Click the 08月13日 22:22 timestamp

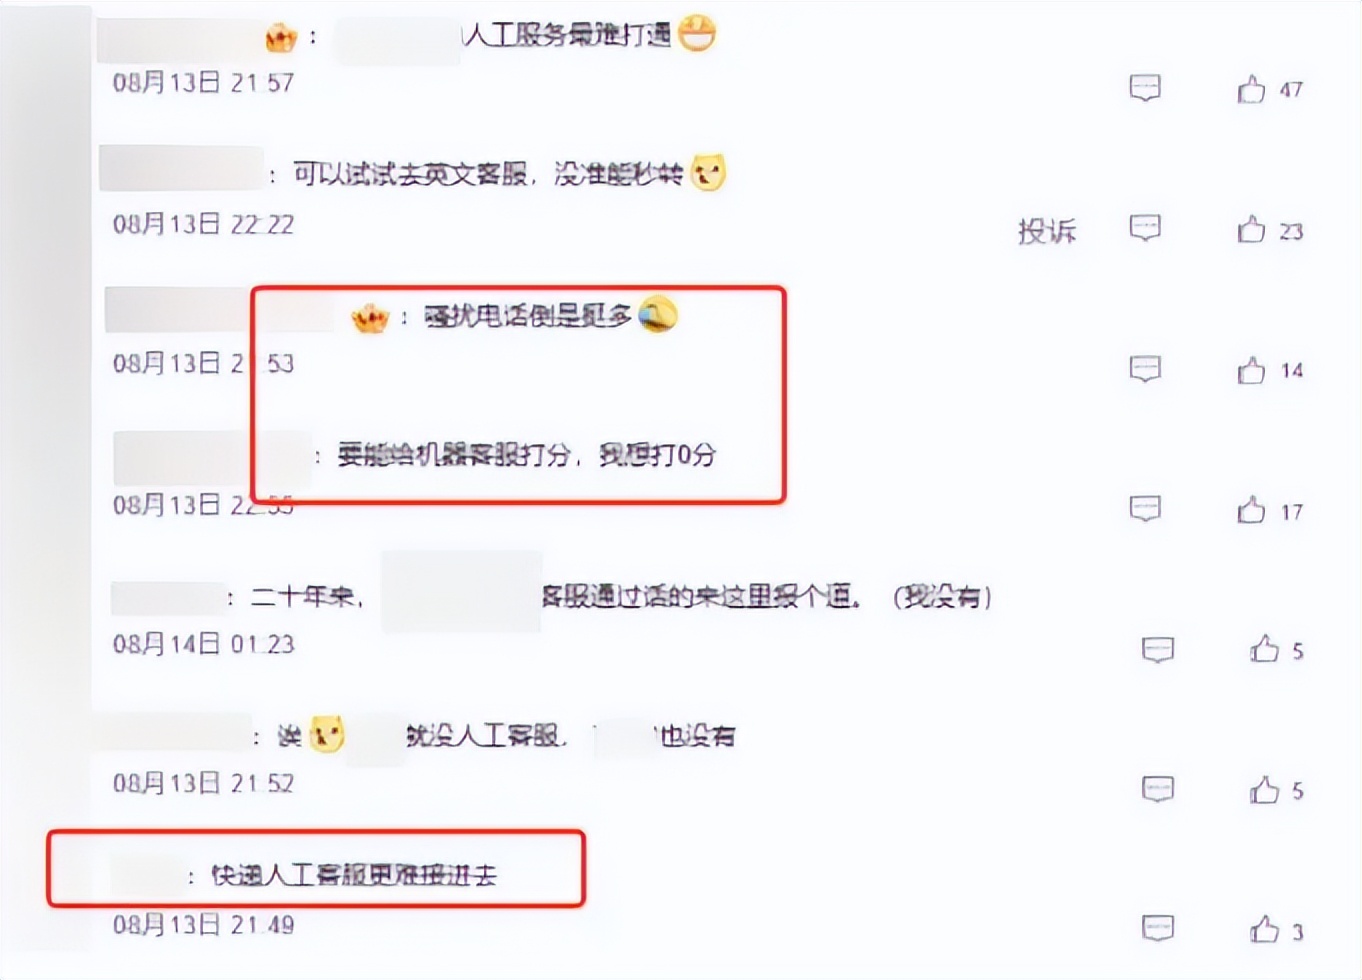203,224
